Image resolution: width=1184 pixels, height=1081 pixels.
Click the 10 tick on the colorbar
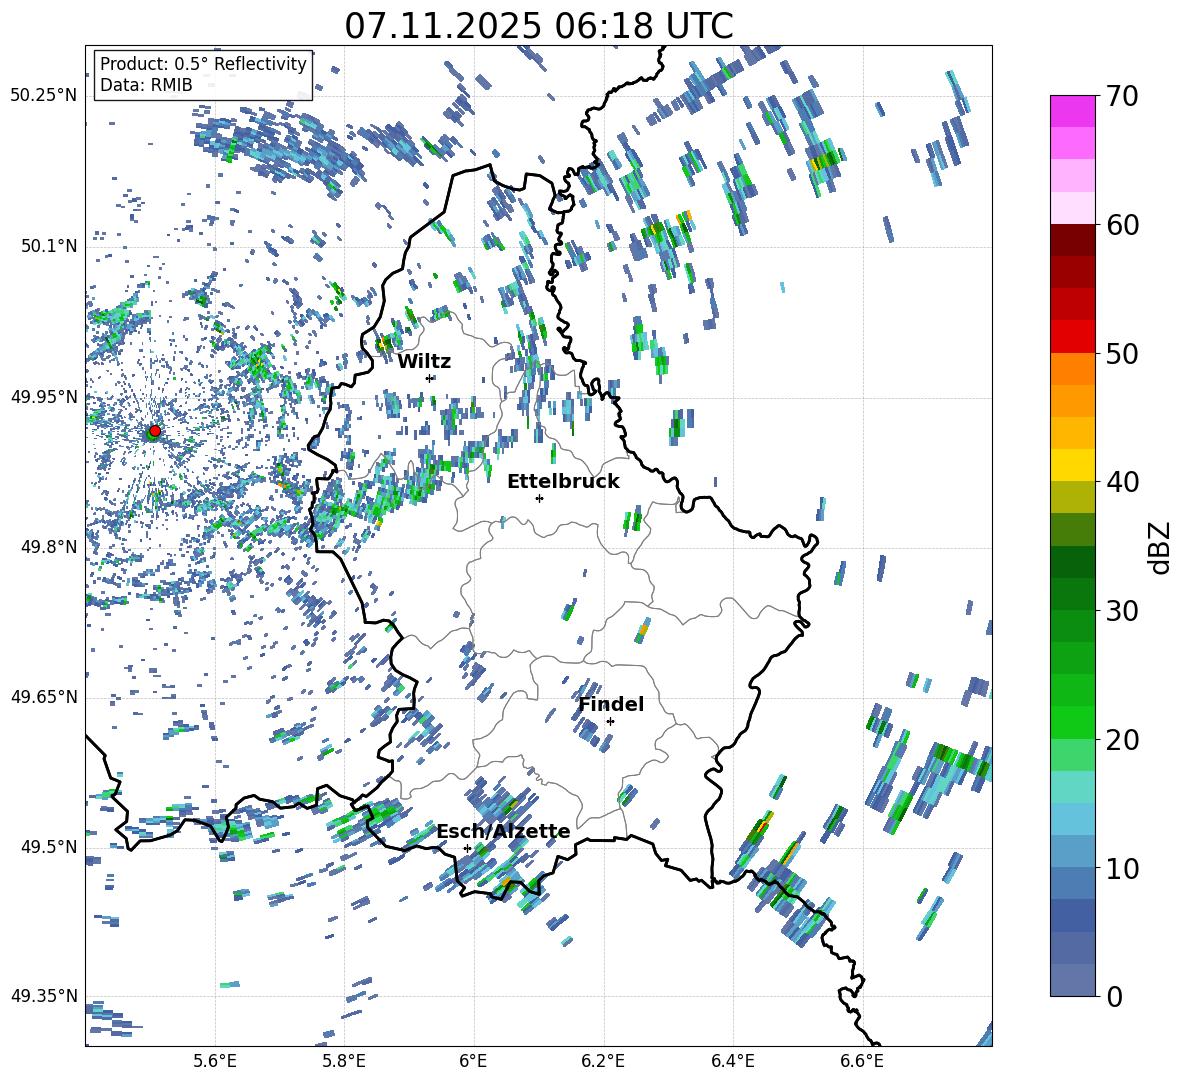coord(1122,868)
